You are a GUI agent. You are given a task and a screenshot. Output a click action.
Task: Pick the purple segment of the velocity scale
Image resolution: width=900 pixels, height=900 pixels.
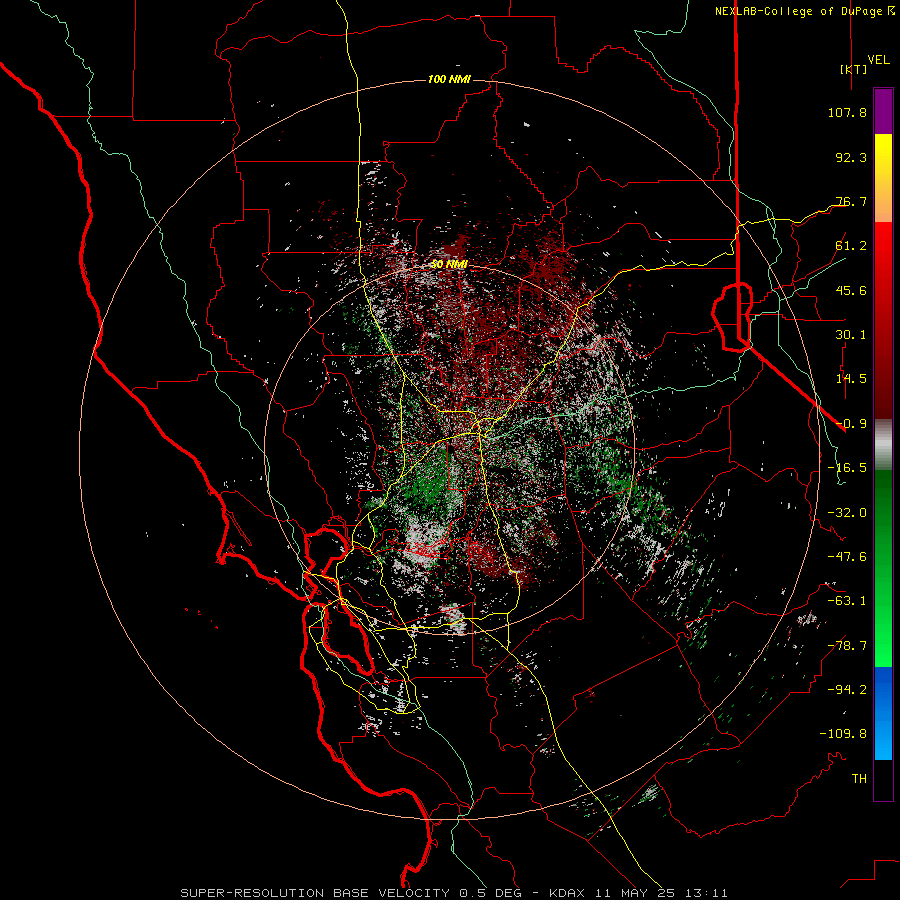tap(883, 111)
